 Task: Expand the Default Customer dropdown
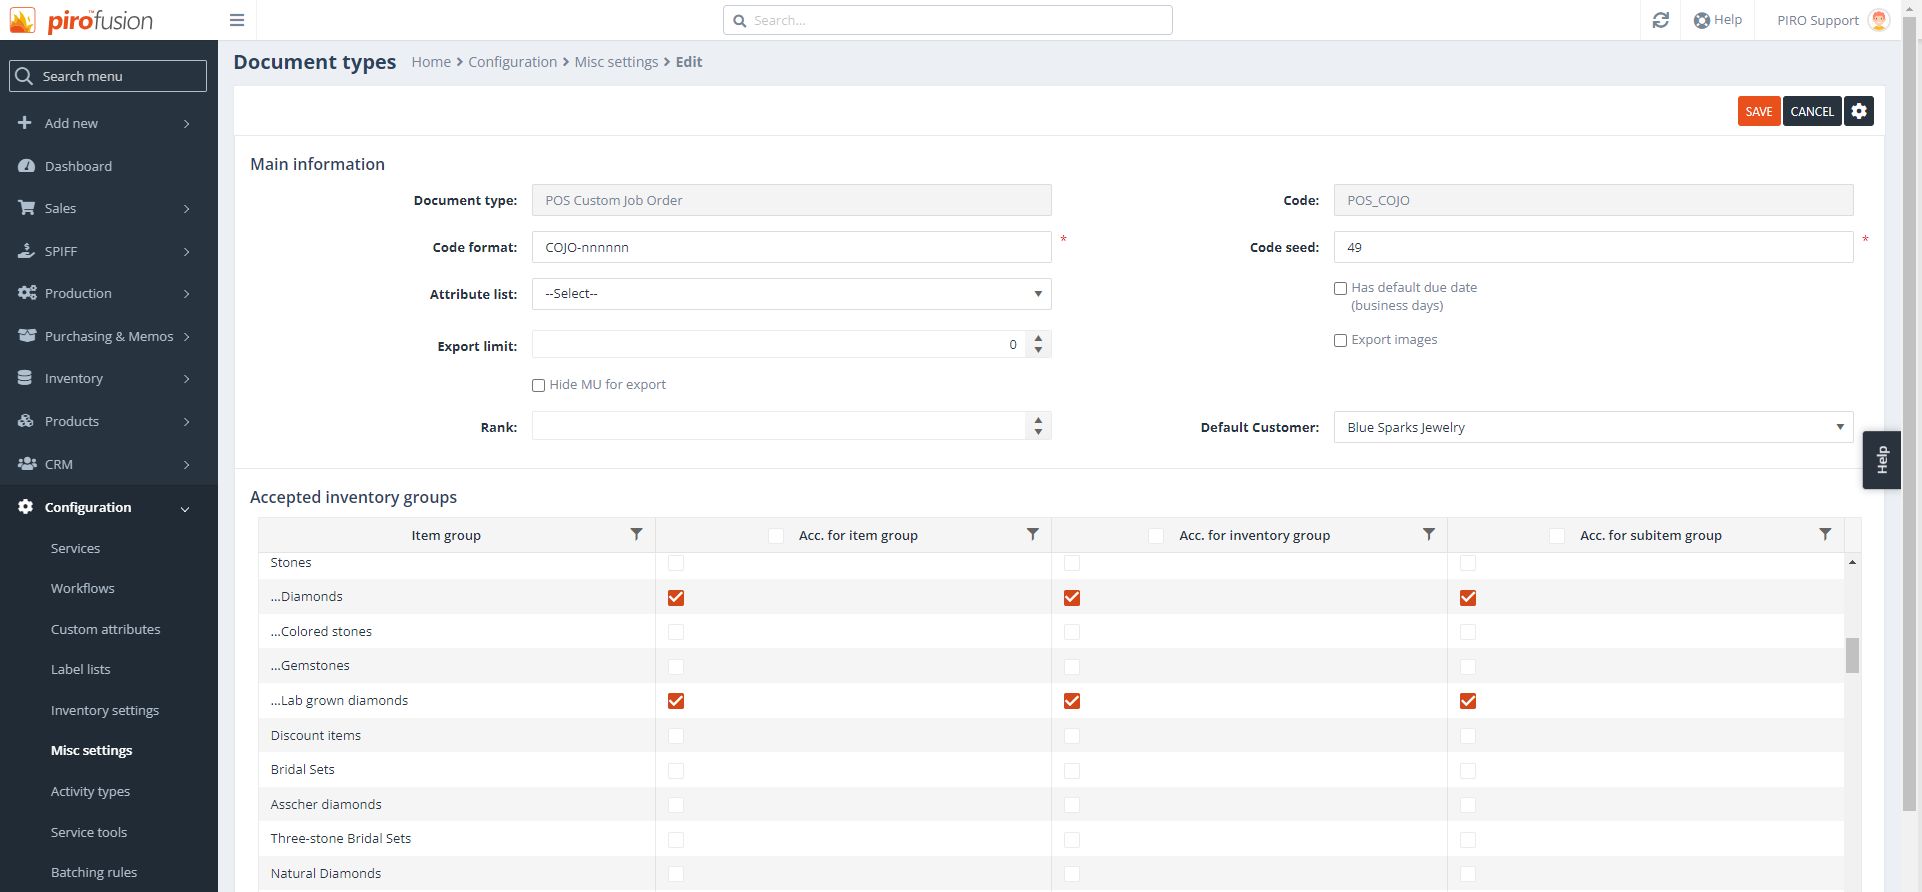1592,427
